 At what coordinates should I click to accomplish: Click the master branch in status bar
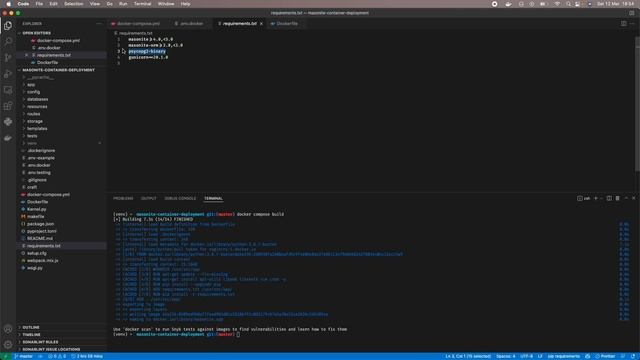tap(24, 356)
